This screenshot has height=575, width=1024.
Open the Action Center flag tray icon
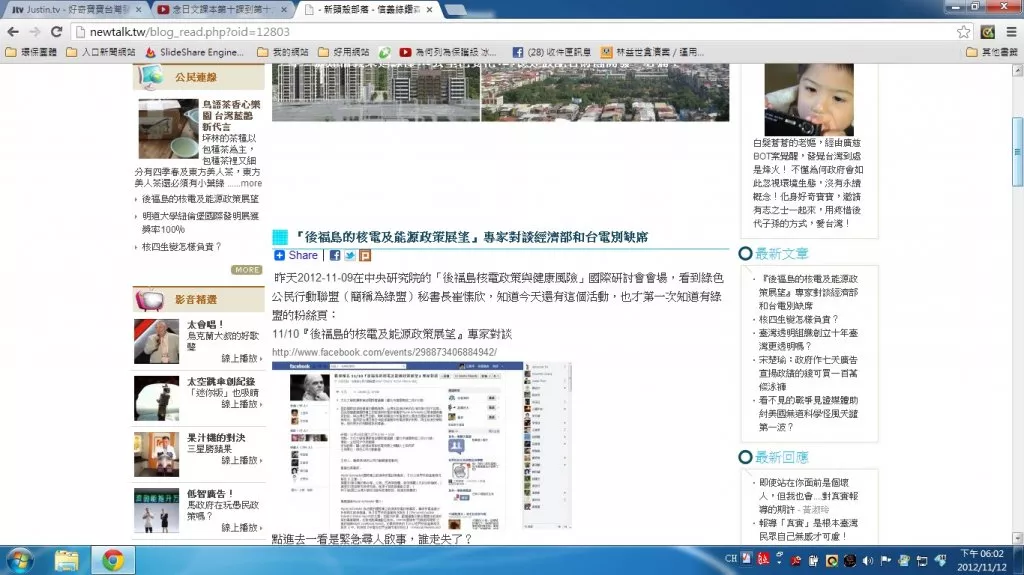(886, 561)
